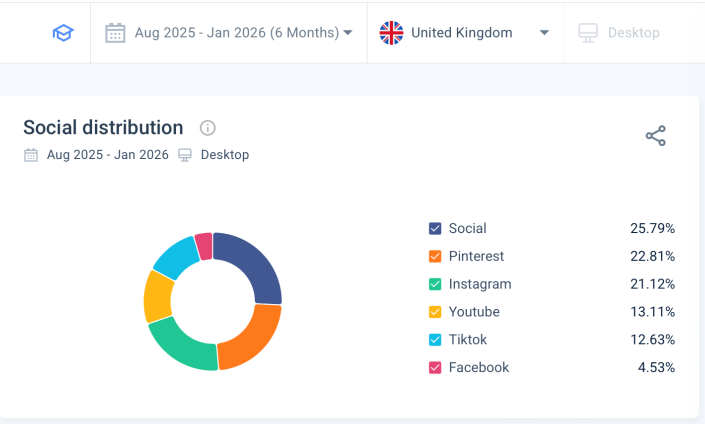Click the Social distribution heading
This screenshot has height=424, width=705.
[103, 128]
